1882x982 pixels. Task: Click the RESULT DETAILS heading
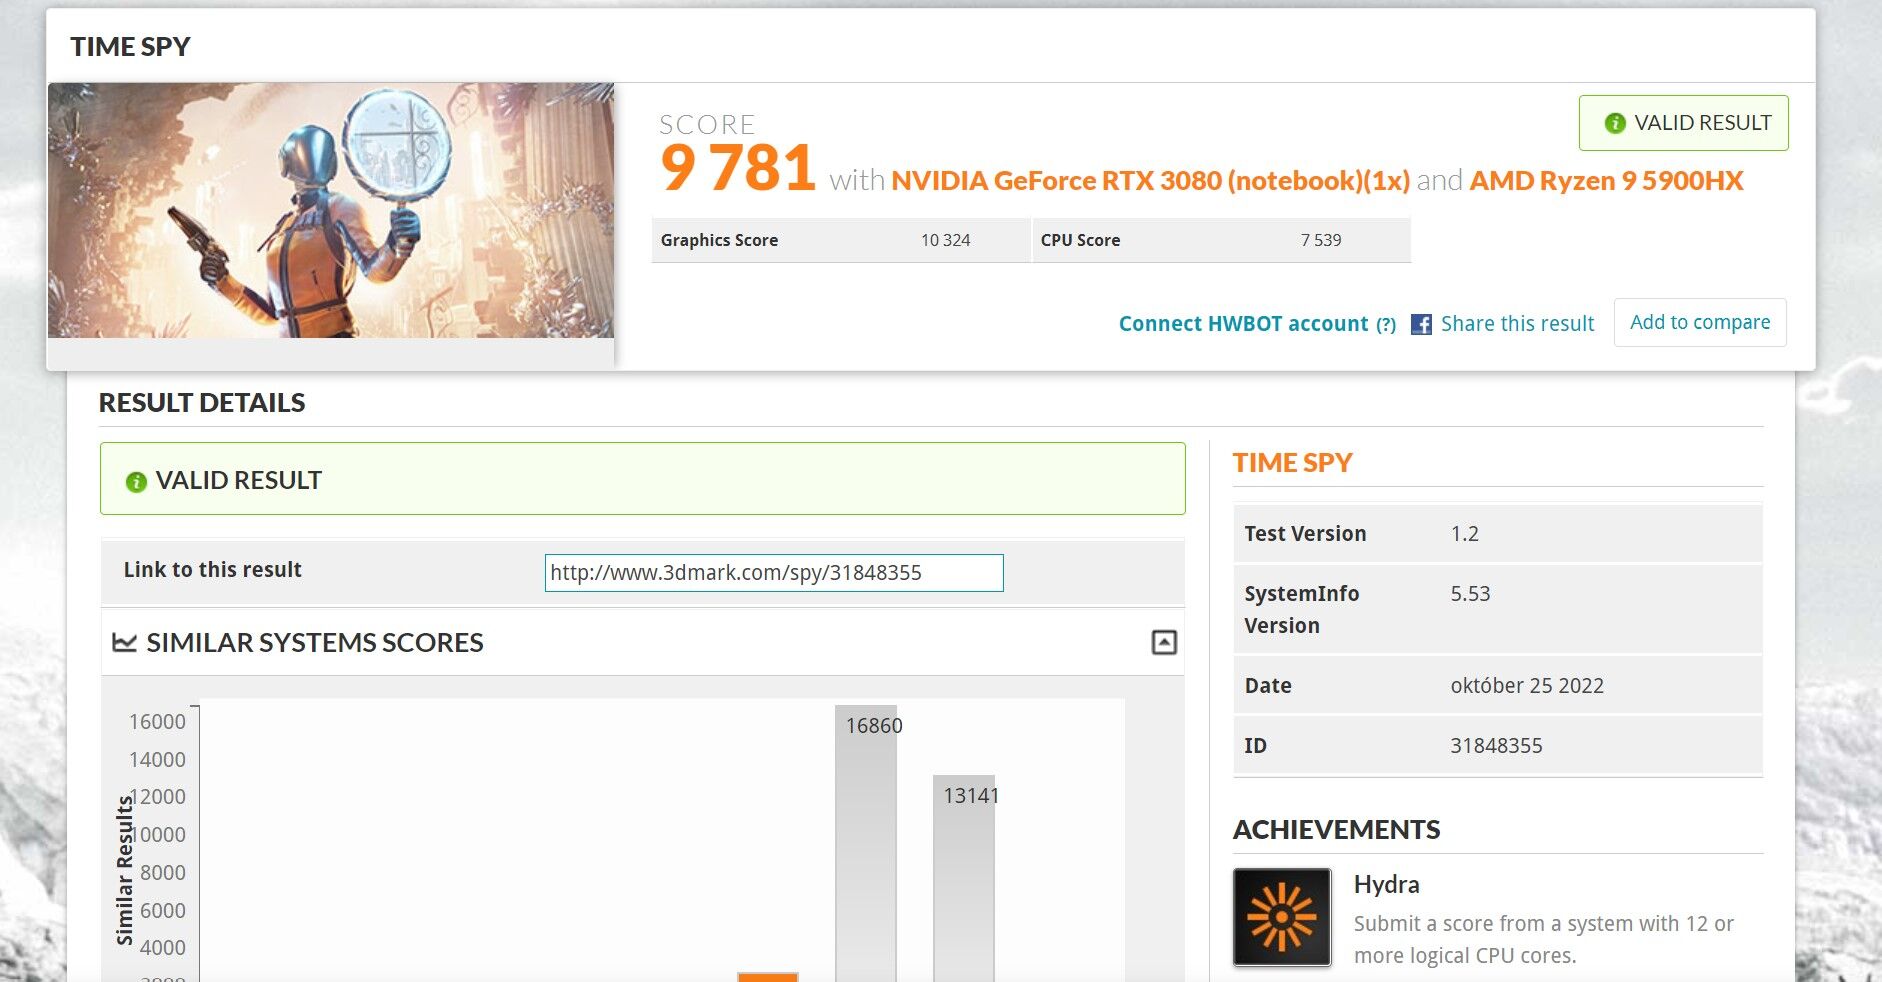pos(202,403)
